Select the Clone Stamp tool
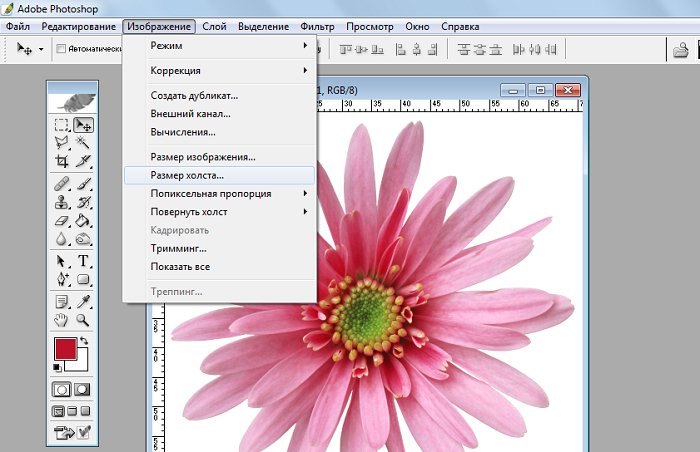The image size is (700, 452). tap(62, 202)
